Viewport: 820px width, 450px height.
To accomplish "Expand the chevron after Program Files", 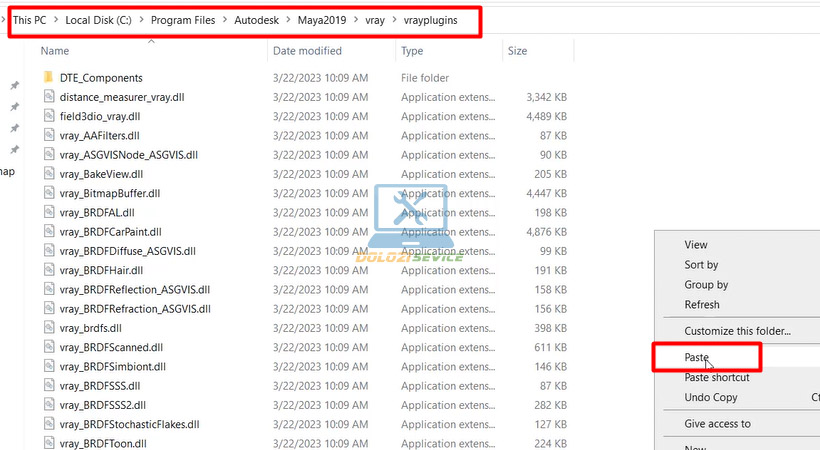I will click(225, 20).
